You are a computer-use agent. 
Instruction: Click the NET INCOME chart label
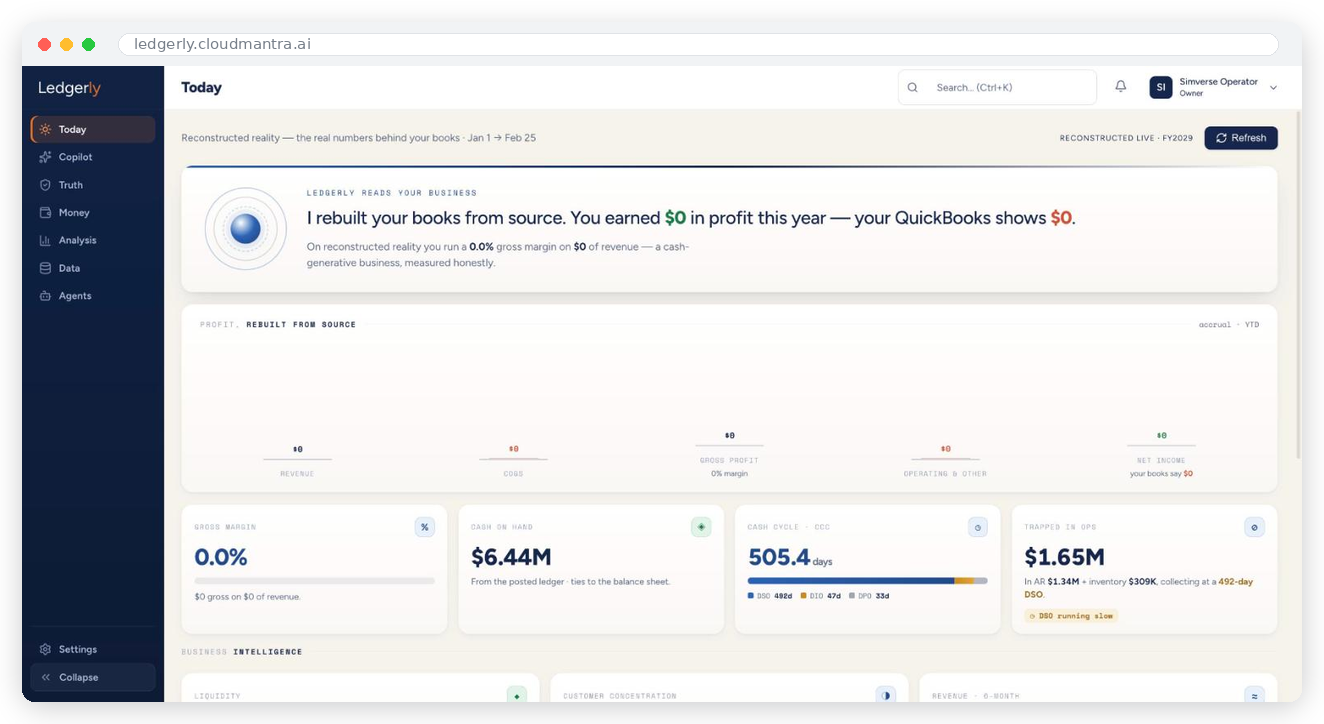(x=1161, y=461)
